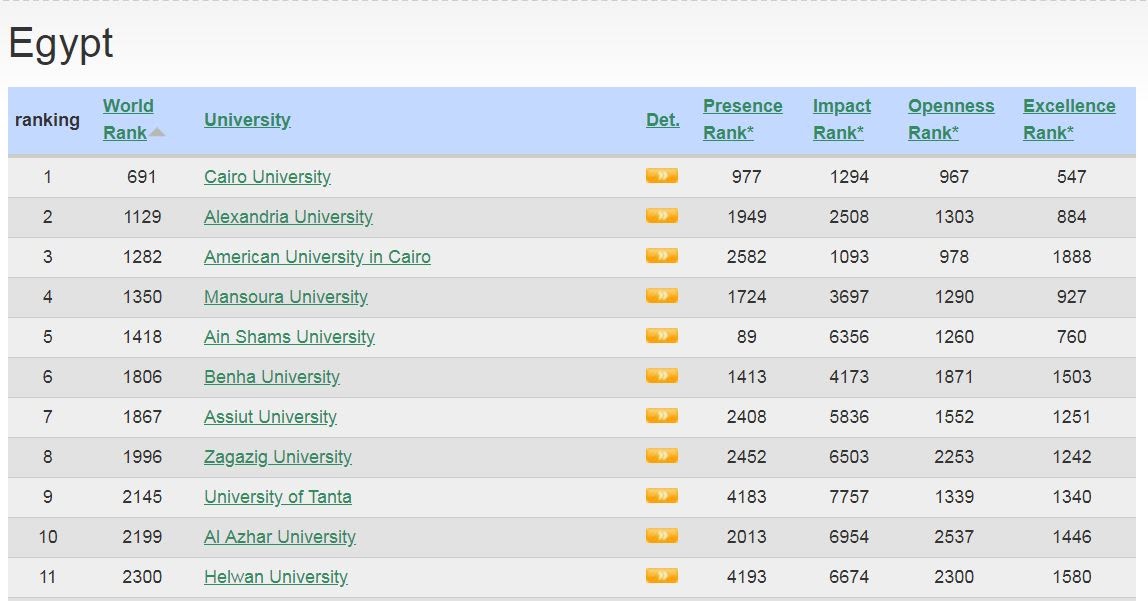
Task: Open details icon for Al Azhar University
Action: 661,536
